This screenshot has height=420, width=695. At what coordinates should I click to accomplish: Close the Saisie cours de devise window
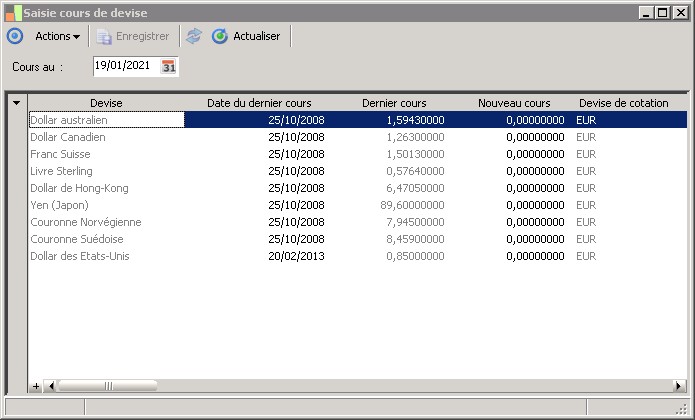pyautogui.click(x=680, y=13)
